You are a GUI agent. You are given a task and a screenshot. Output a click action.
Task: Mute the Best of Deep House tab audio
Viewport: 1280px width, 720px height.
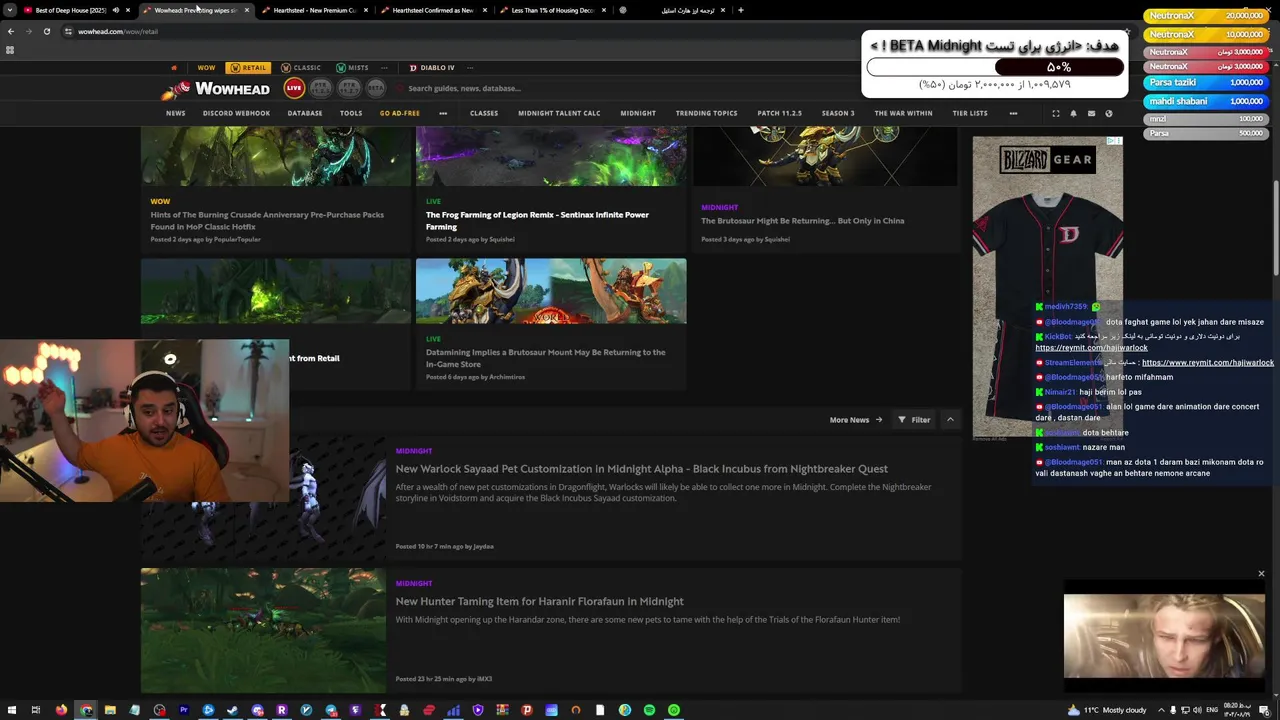tap(115, 10)
